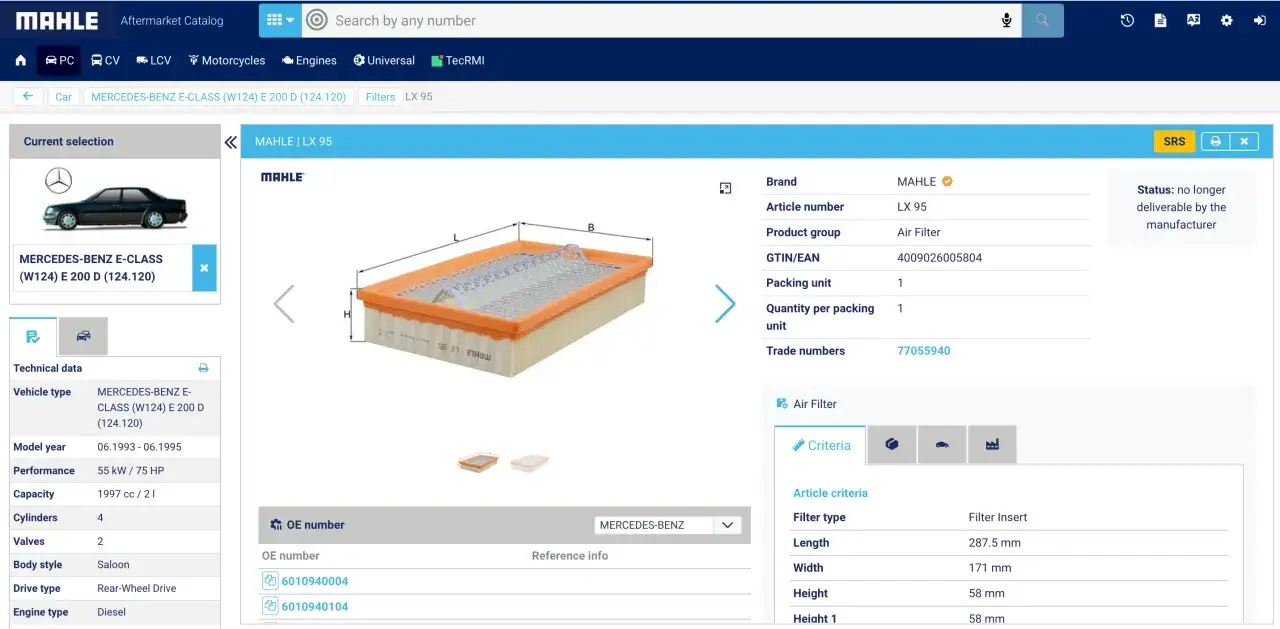Viewport: 1280px width, 629px height.
Task: Open the search history clock icon
Action: [x=1127, y=20]
